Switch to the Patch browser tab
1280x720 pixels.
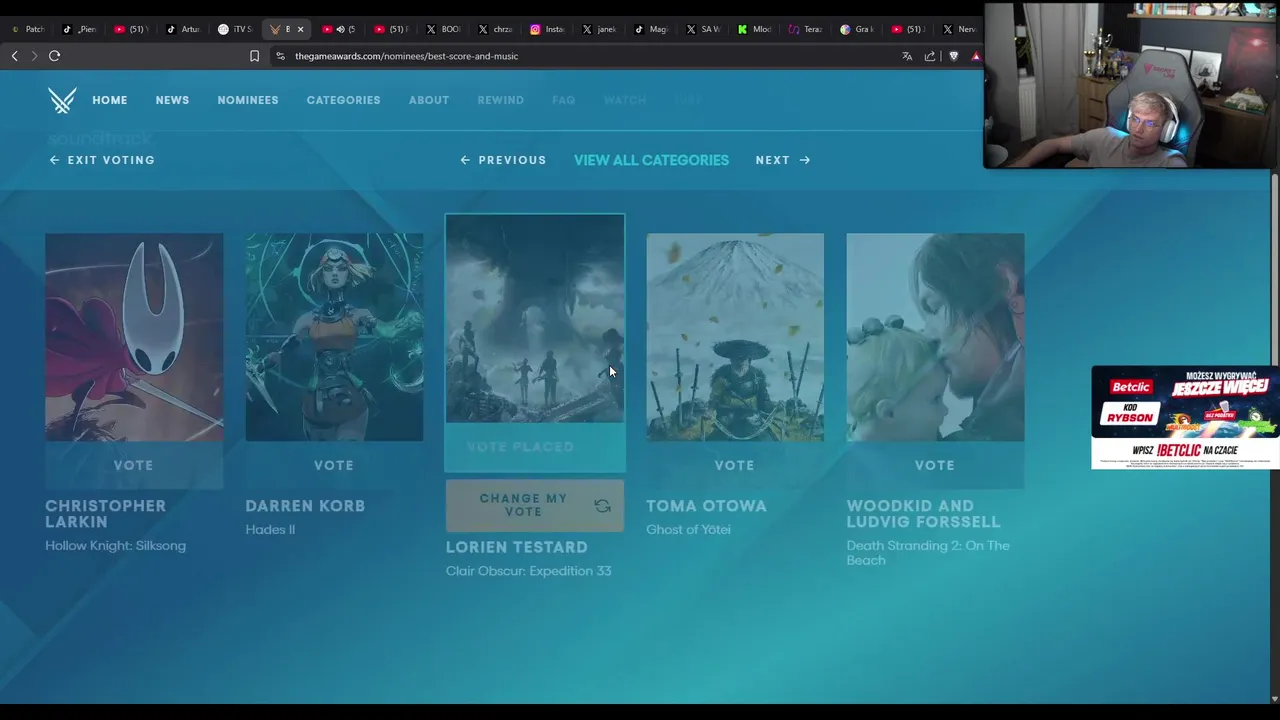27,29
